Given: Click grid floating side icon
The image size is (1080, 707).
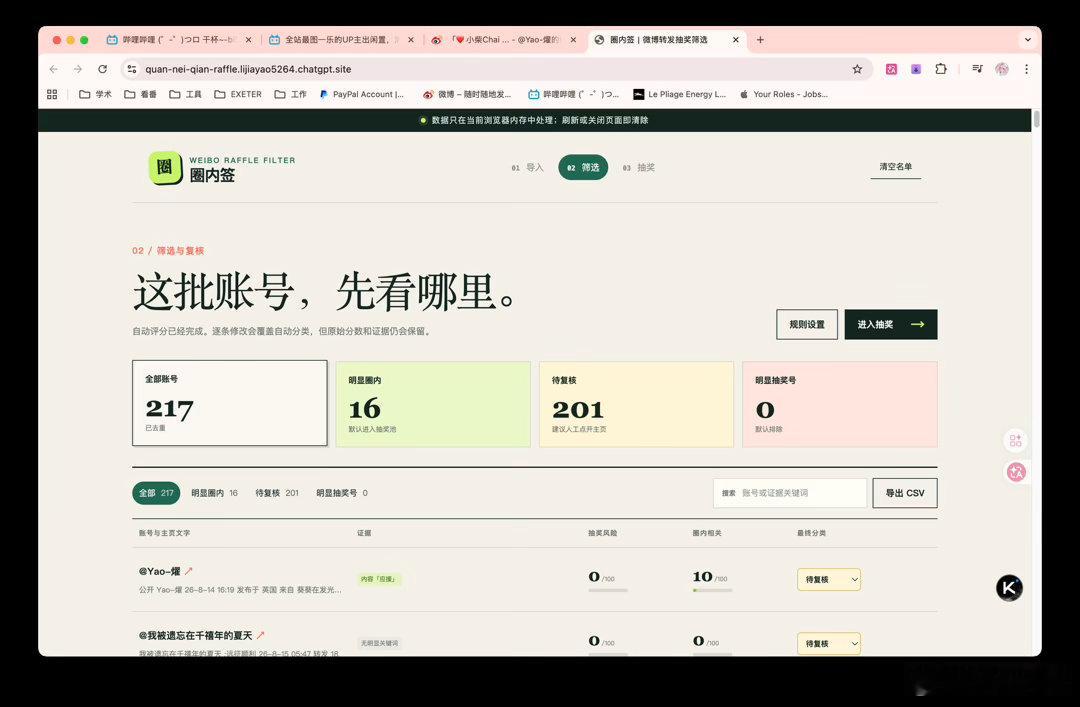Looking at the screenshot, I should [1016, 440].
